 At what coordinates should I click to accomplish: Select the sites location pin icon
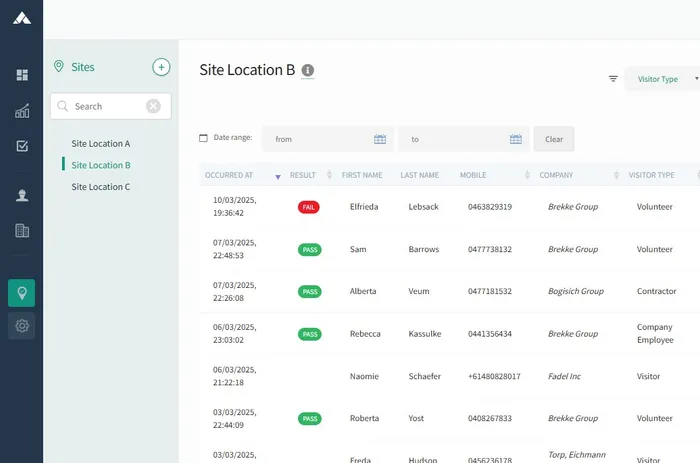(x=22, y=292)
